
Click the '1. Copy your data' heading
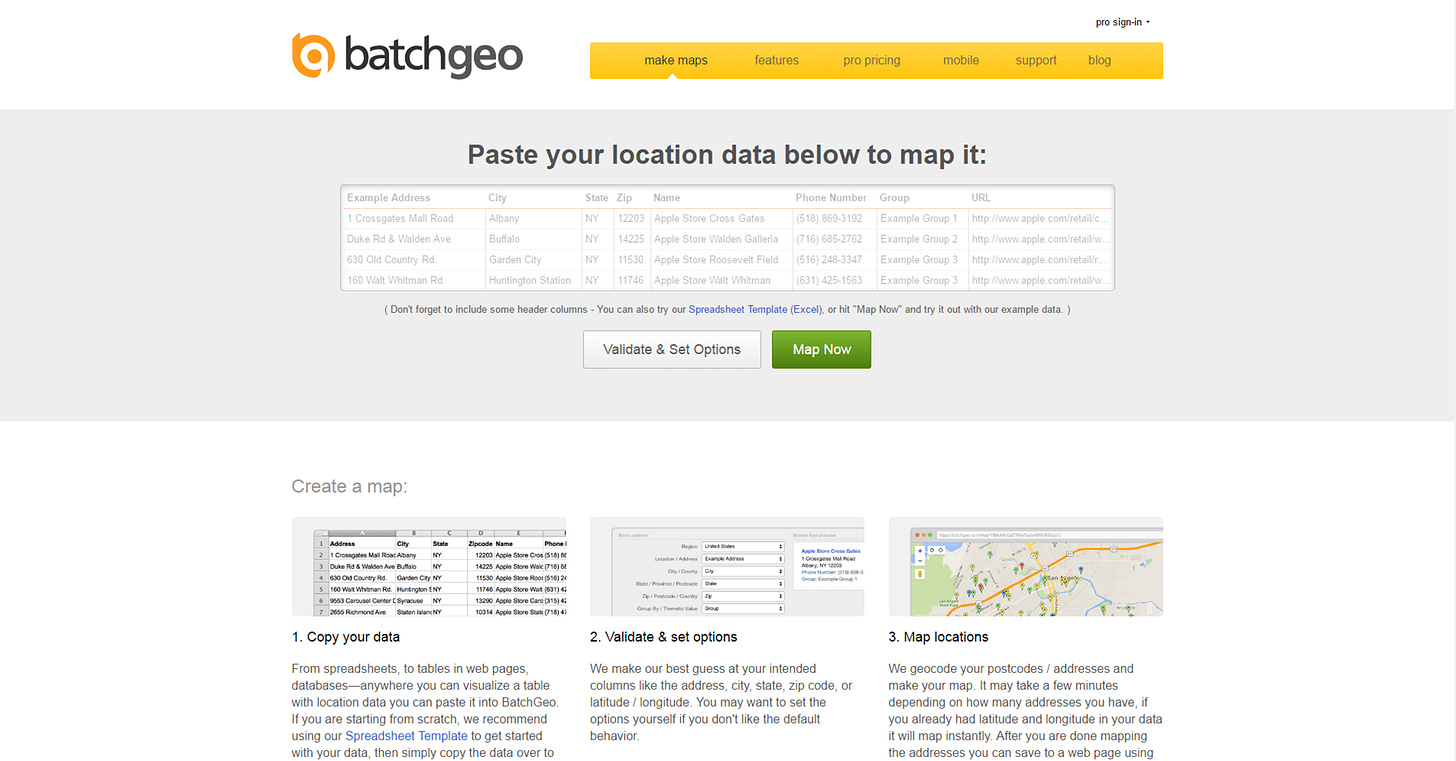coord(346,637)
